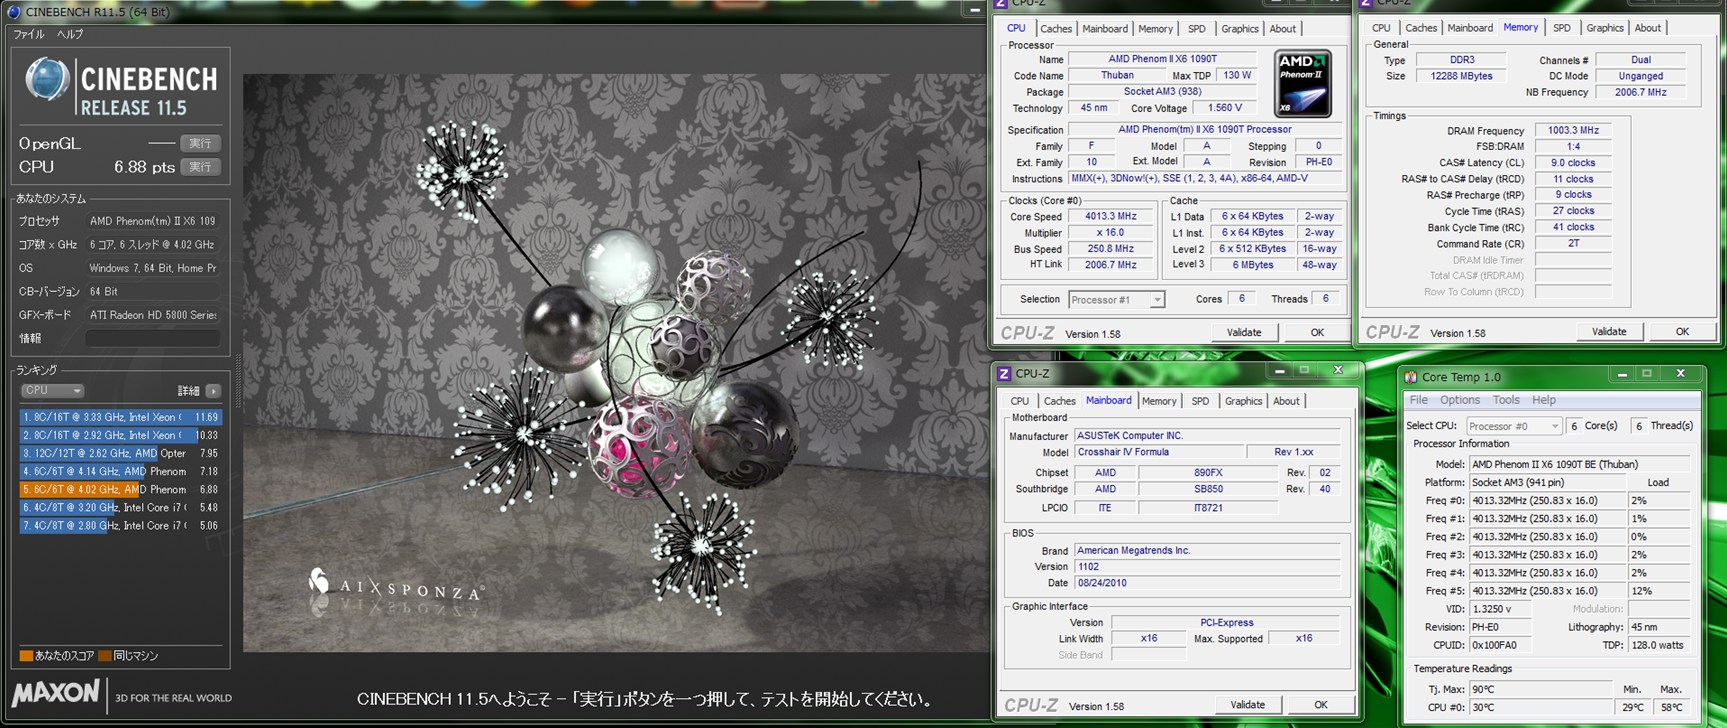The width and height of the screenshot is (1727, 728).
Task: Open the Selection Processor #1 dropdown in CPU-Z
Action: pos(1116,299)
